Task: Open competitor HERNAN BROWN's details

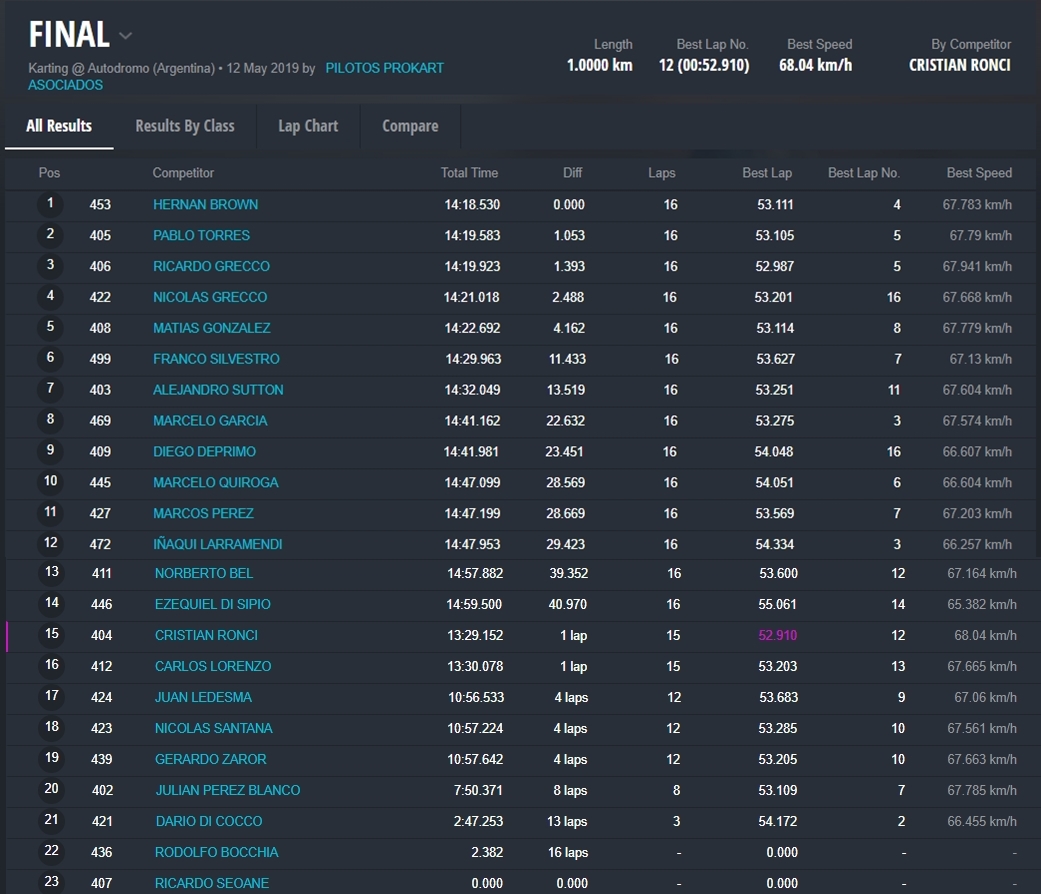Action: pos(205,204)
